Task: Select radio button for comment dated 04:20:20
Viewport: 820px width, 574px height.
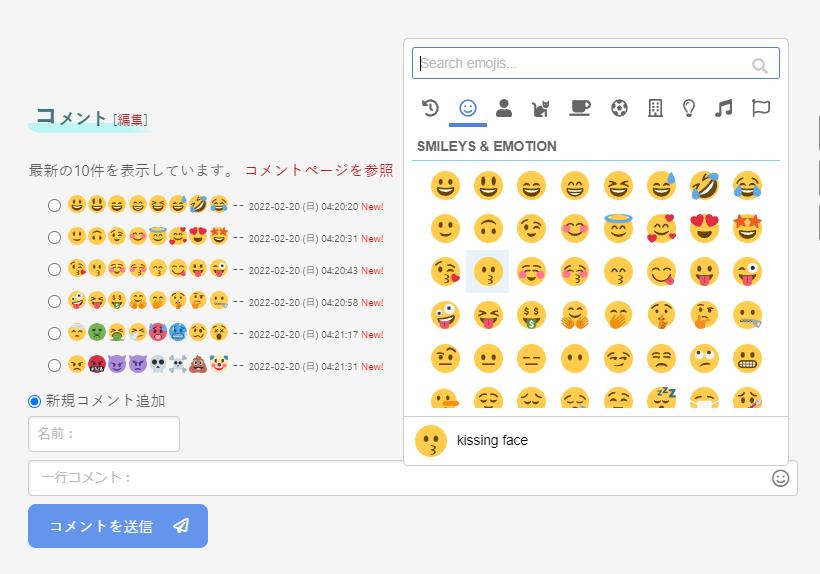Action: click(54, 206)
